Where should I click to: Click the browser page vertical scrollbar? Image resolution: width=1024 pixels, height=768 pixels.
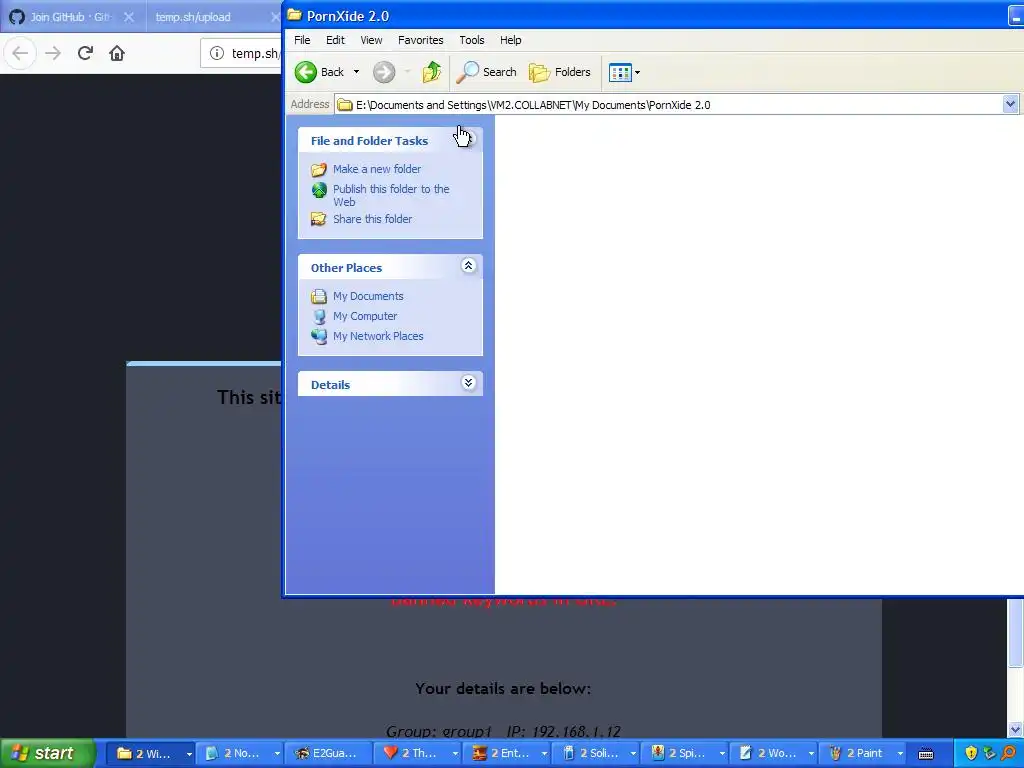[1015, 633]
